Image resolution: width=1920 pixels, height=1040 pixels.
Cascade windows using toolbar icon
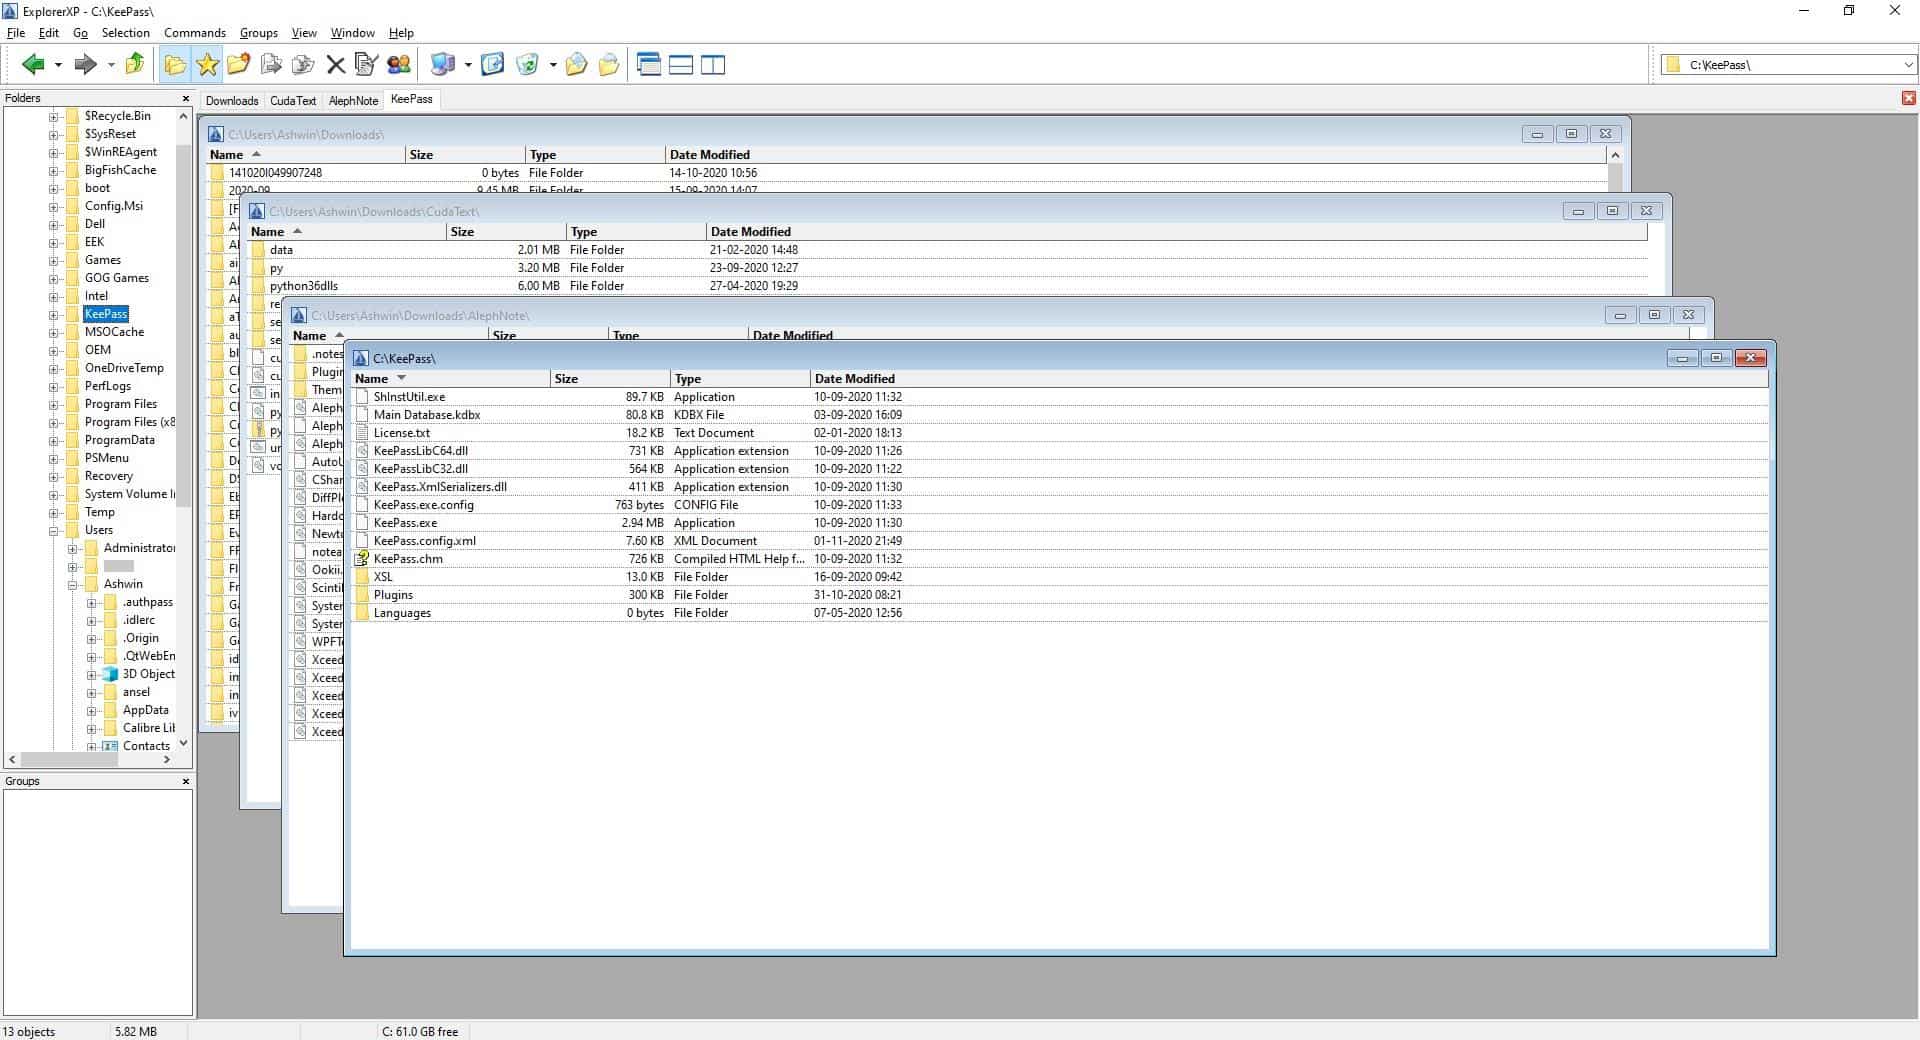coord(649,65)
